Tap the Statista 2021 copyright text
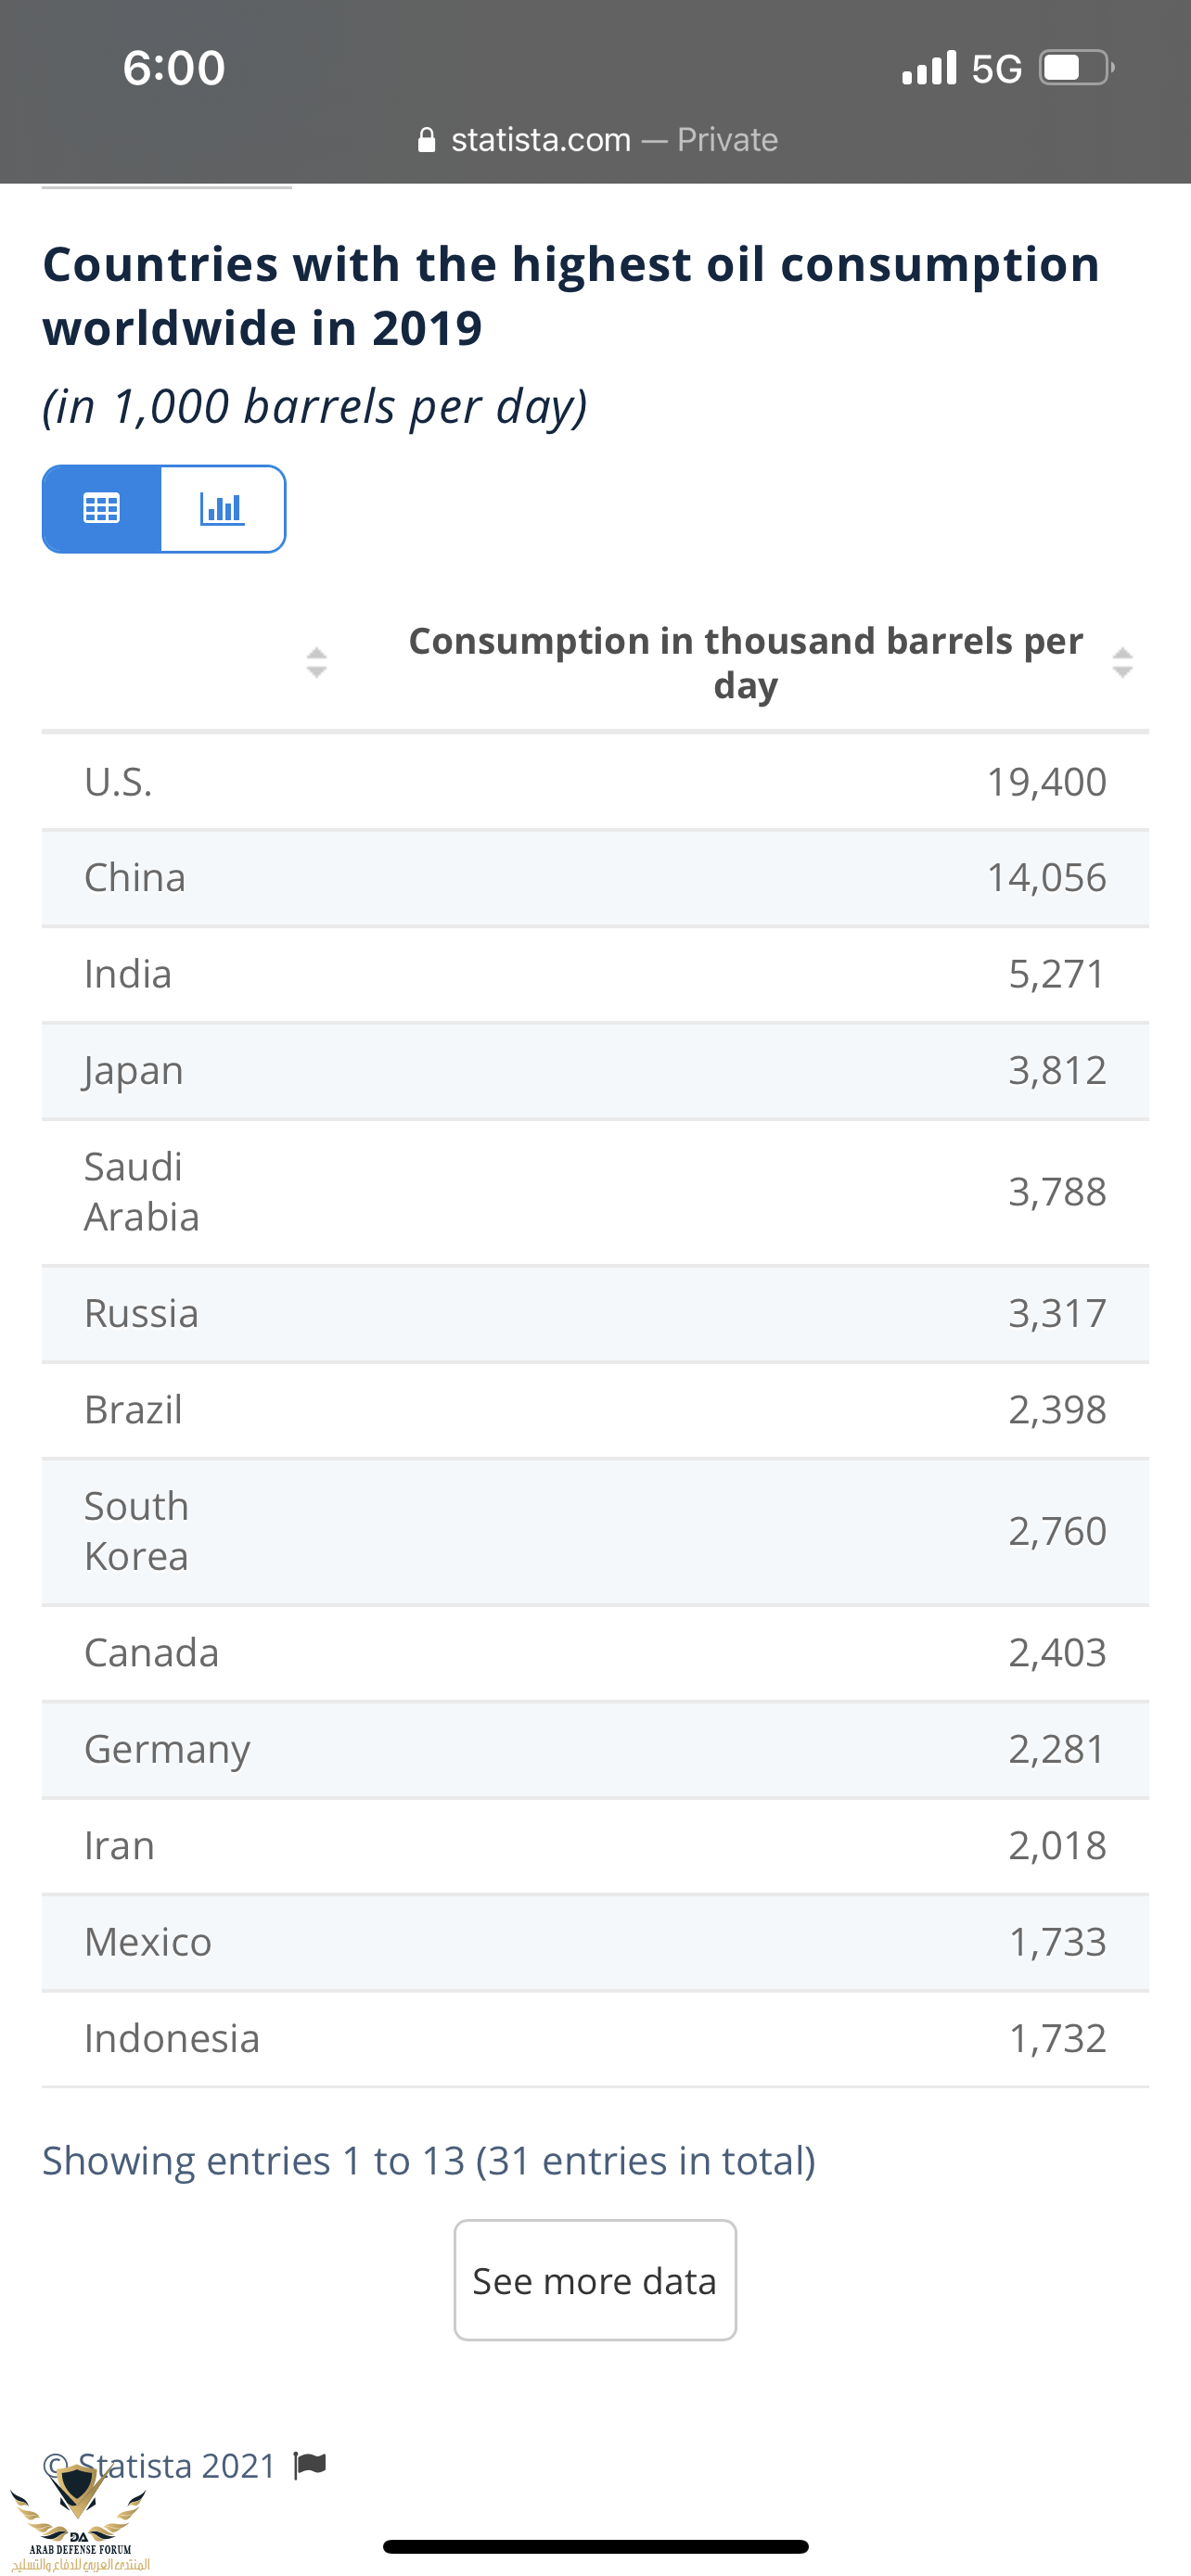 (x=176, y=2466)
